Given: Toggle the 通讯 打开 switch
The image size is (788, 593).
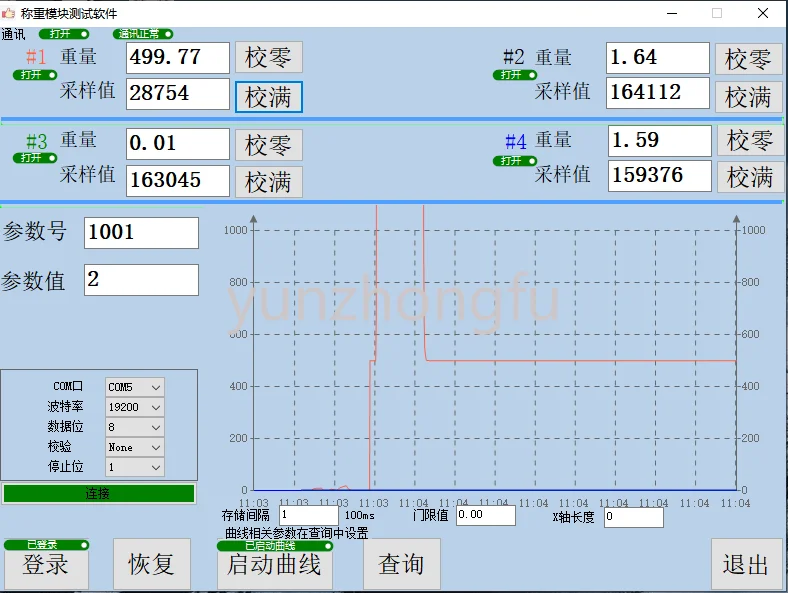Looking at the screenshot, I should point(64,34).
